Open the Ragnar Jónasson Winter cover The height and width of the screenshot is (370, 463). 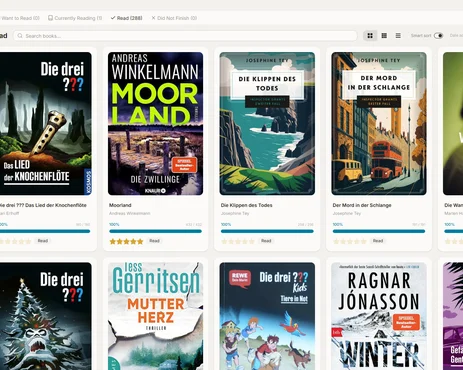379,316
